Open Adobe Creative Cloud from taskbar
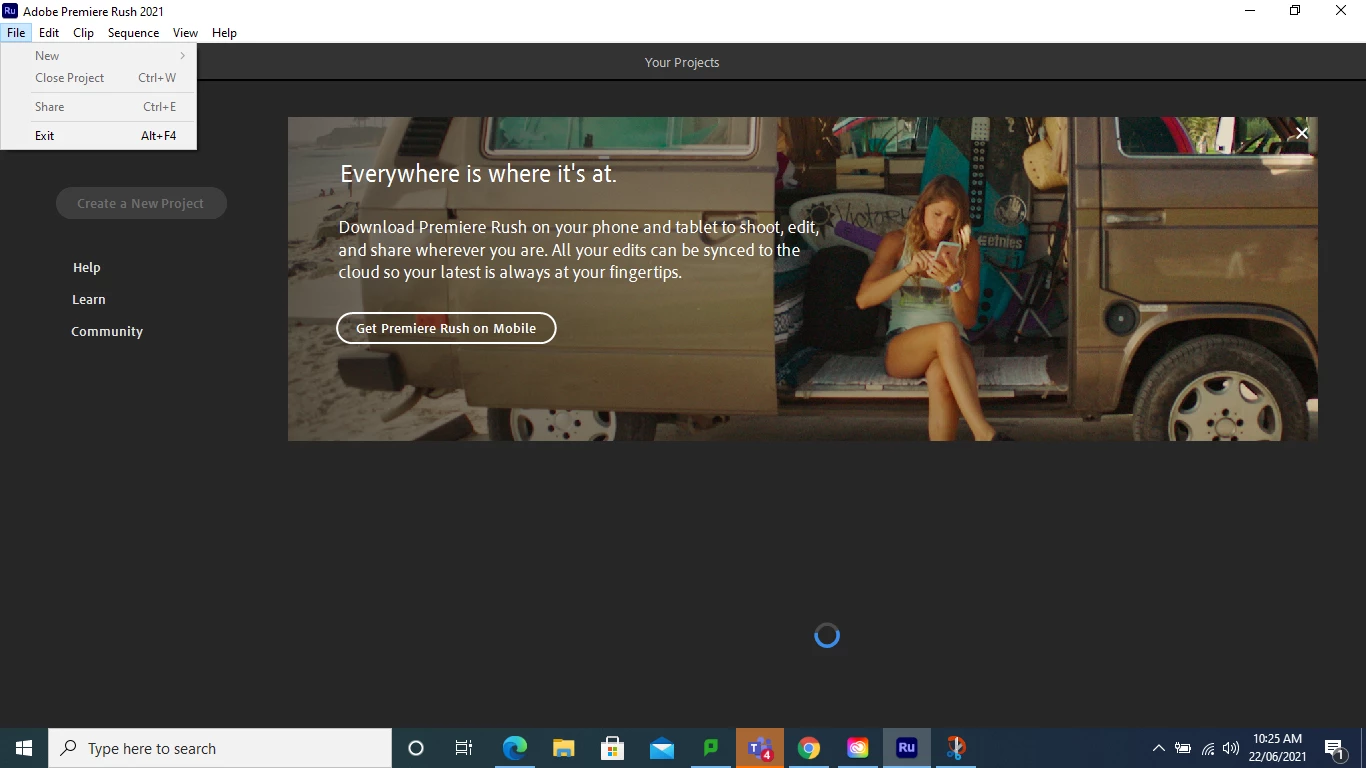Viewport: 1366px width, 768px height. click(858, 748)
